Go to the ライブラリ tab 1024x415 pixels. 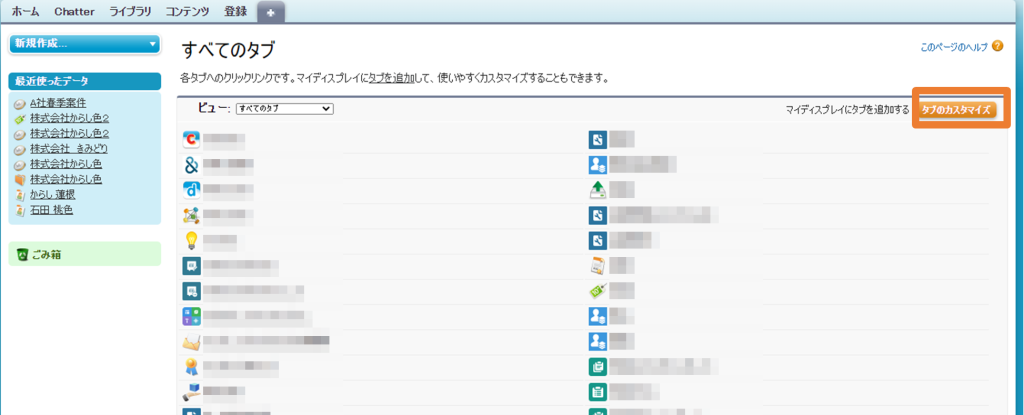(130, 11)
